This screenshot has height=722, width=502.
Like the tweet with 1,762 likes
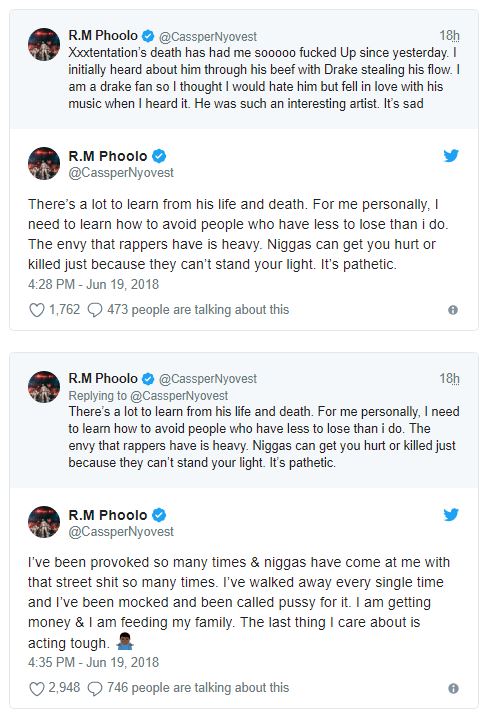[37, 310]
